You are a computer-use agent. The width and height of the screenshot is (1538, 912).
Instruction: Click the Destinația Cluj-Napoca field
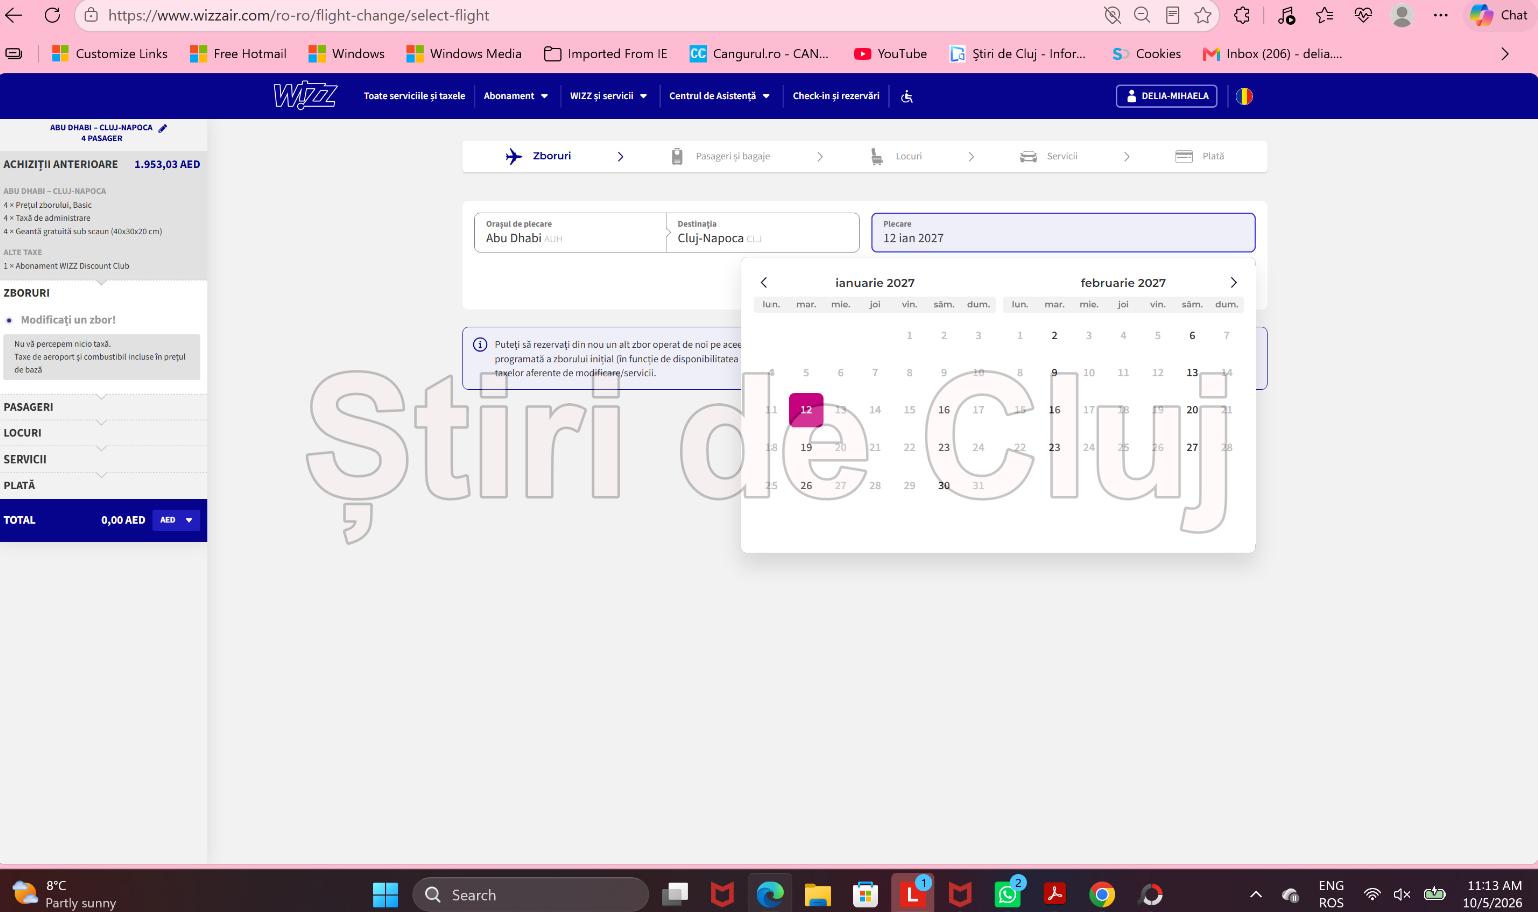click(762, 232)
